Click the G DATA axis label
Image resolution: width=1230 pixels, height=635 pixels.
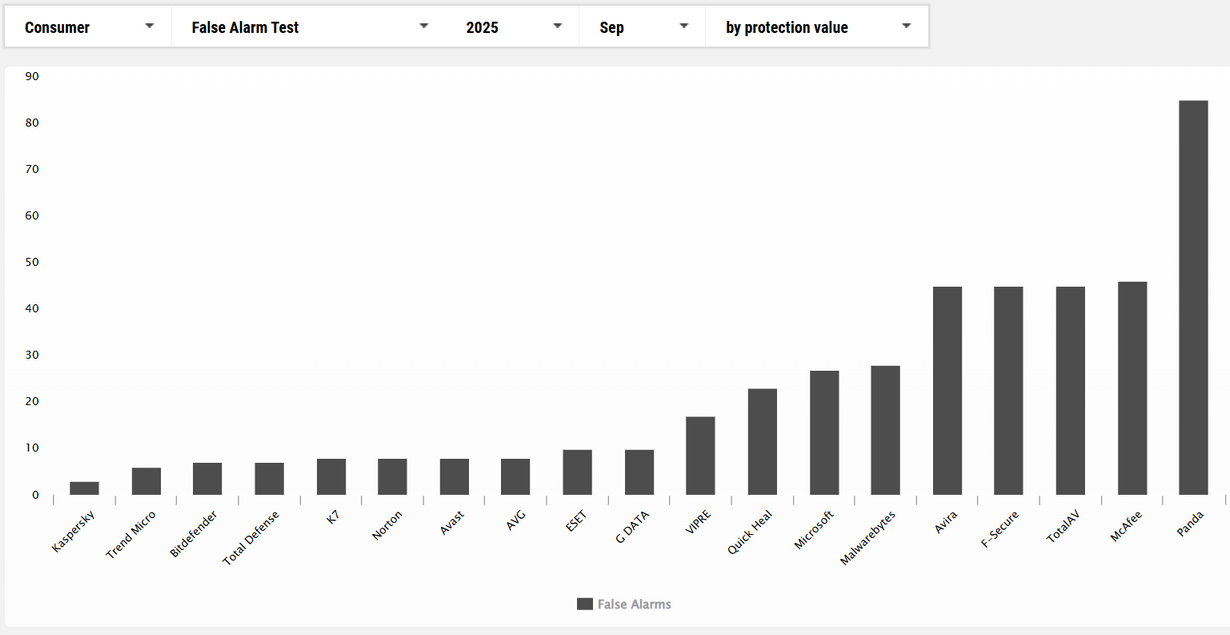[x=633, y=526]
